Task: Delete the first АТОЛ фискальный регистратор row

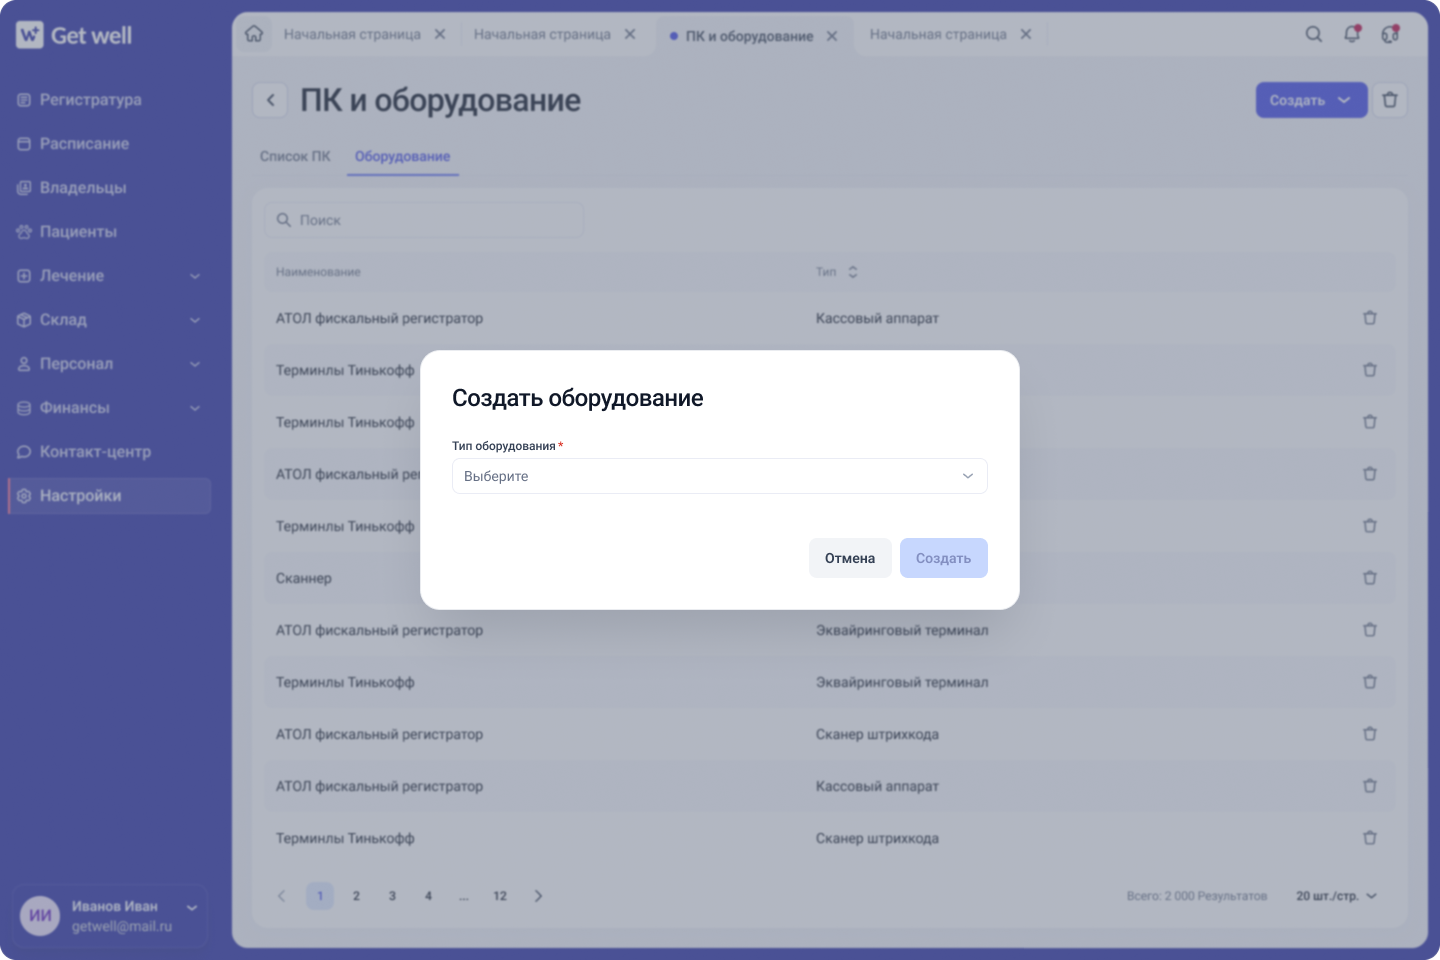Action: click(x=1370, y=318)
